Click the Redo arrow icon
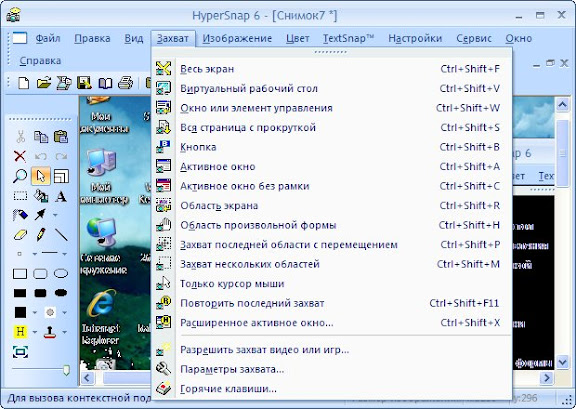The image size is (576, 409). tap(61, 157)
